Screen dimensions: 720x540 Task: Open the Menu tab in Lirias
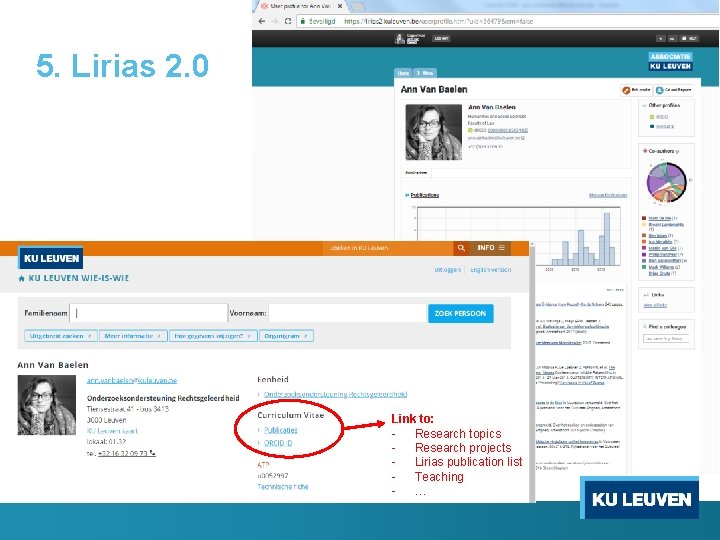[x=425, y=73]
